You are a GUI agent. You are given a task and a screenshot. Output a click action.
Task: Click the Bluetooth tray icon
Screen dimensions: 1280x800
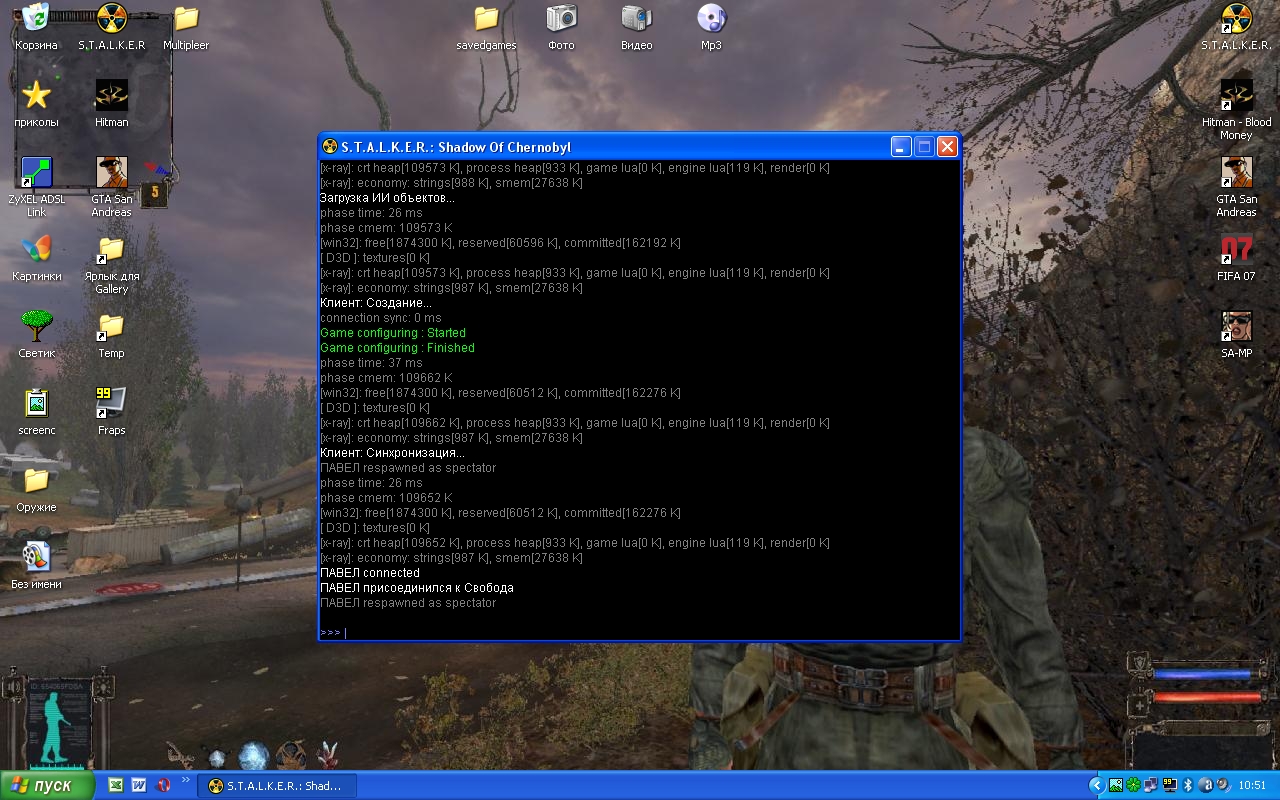(x=1188, y=785)
